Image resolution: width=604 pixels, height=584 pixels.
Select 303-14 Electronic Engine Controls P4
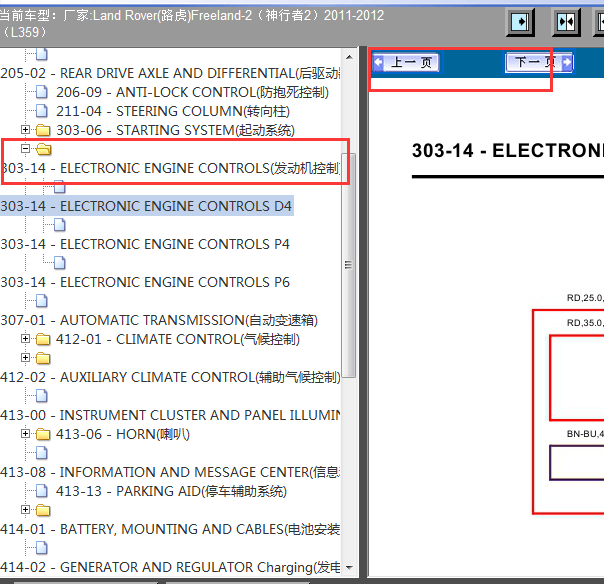[x=145, y=244]
